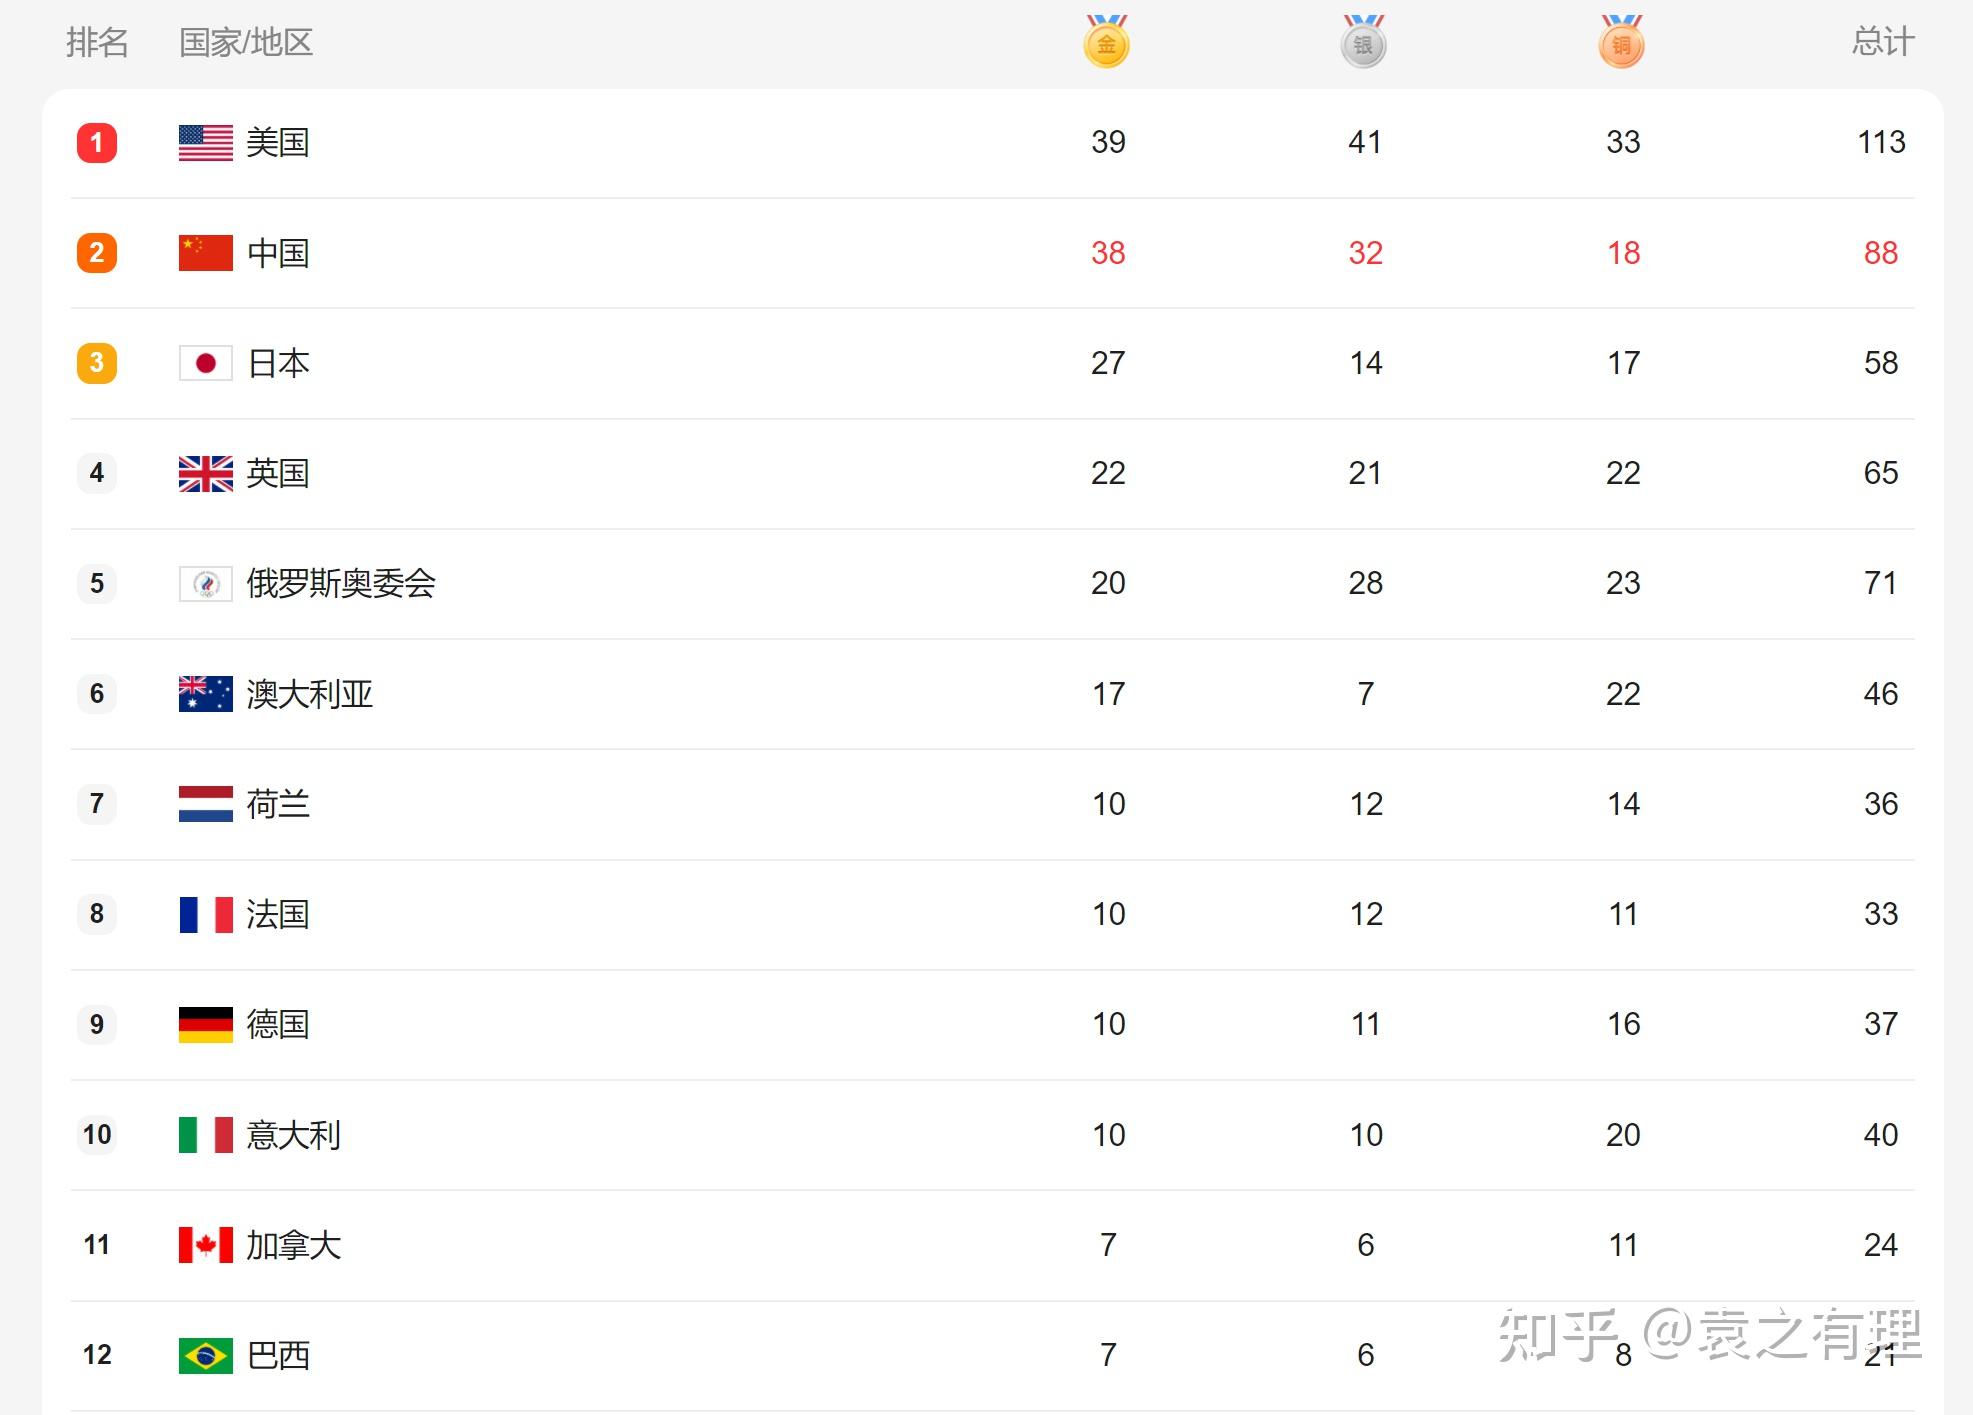This screenshot has width=1973, height=1415.
Task: Click the United Kingdom flag icon
Action: point(205,473)
